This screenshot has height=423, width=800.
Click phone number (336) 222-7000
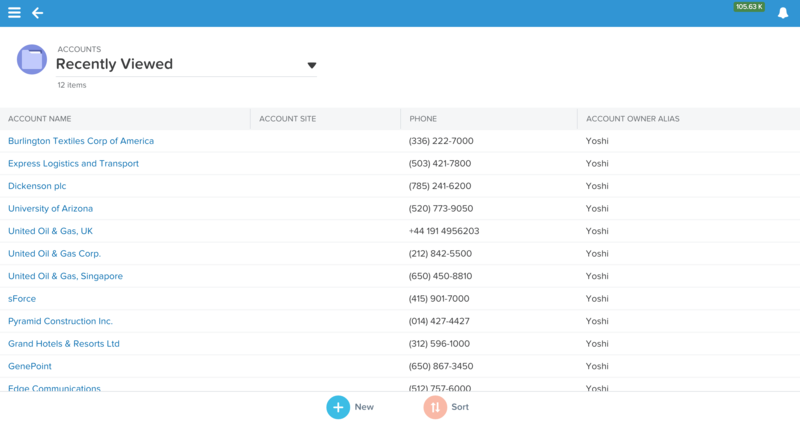[x=441, y=141]
